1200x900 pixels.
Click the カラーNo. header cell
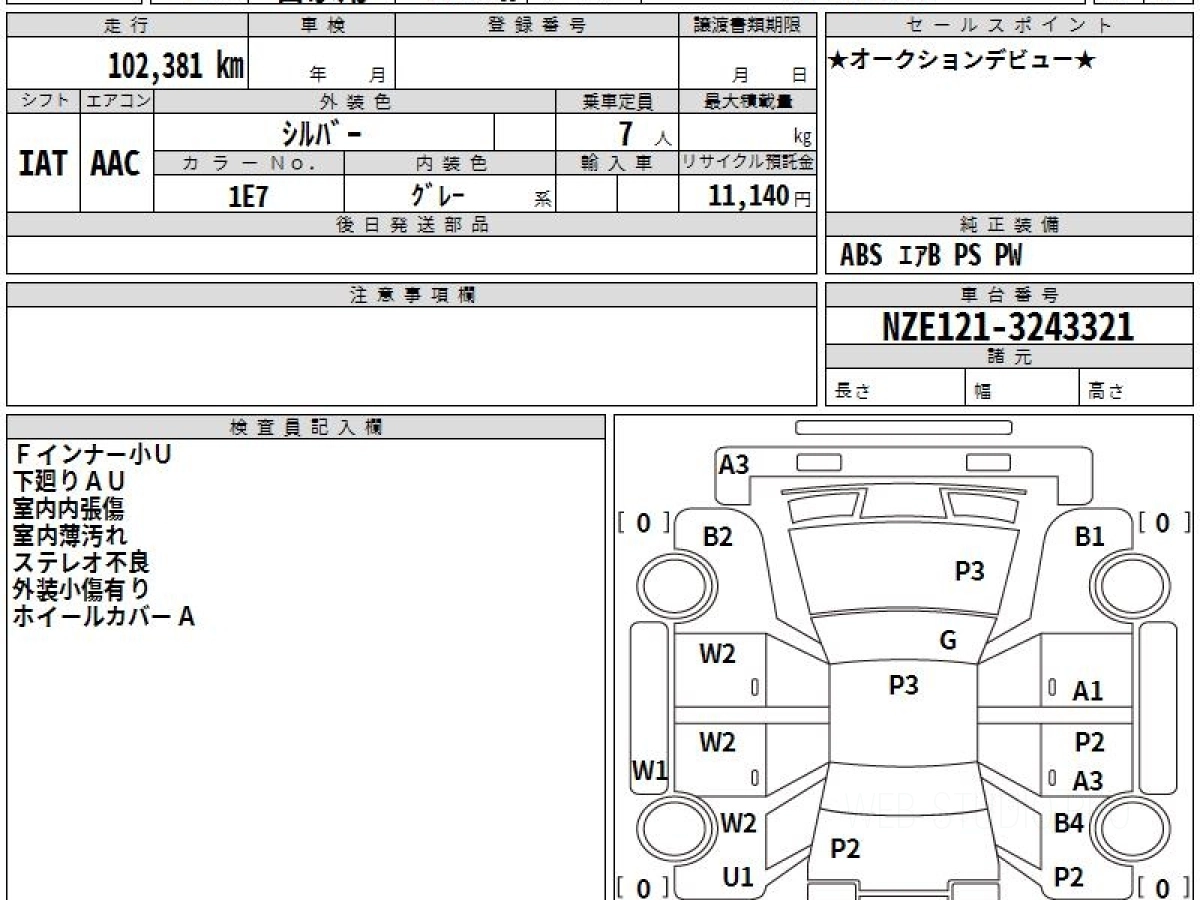(x=249, y=164)
